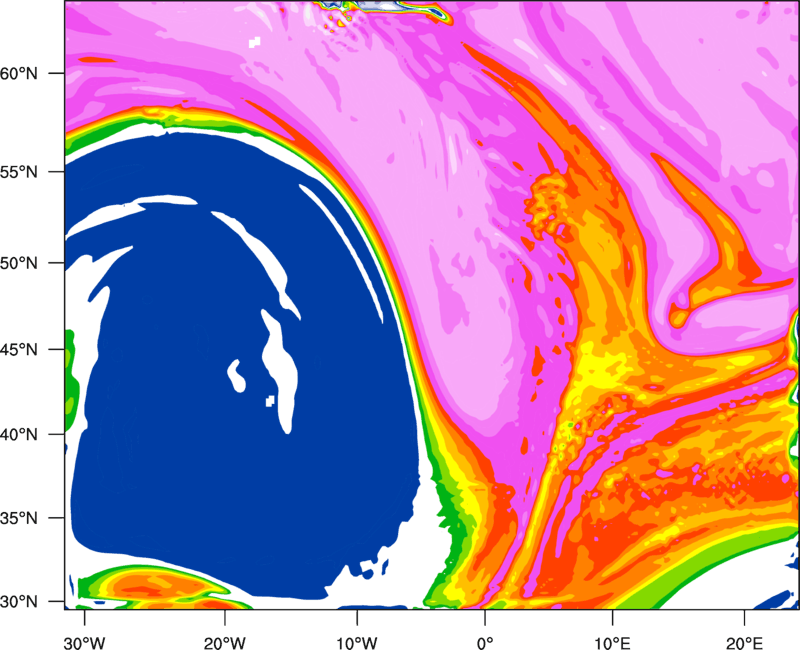
Task: Click the 45°N latitude label
Action: (x=19, y=349)
